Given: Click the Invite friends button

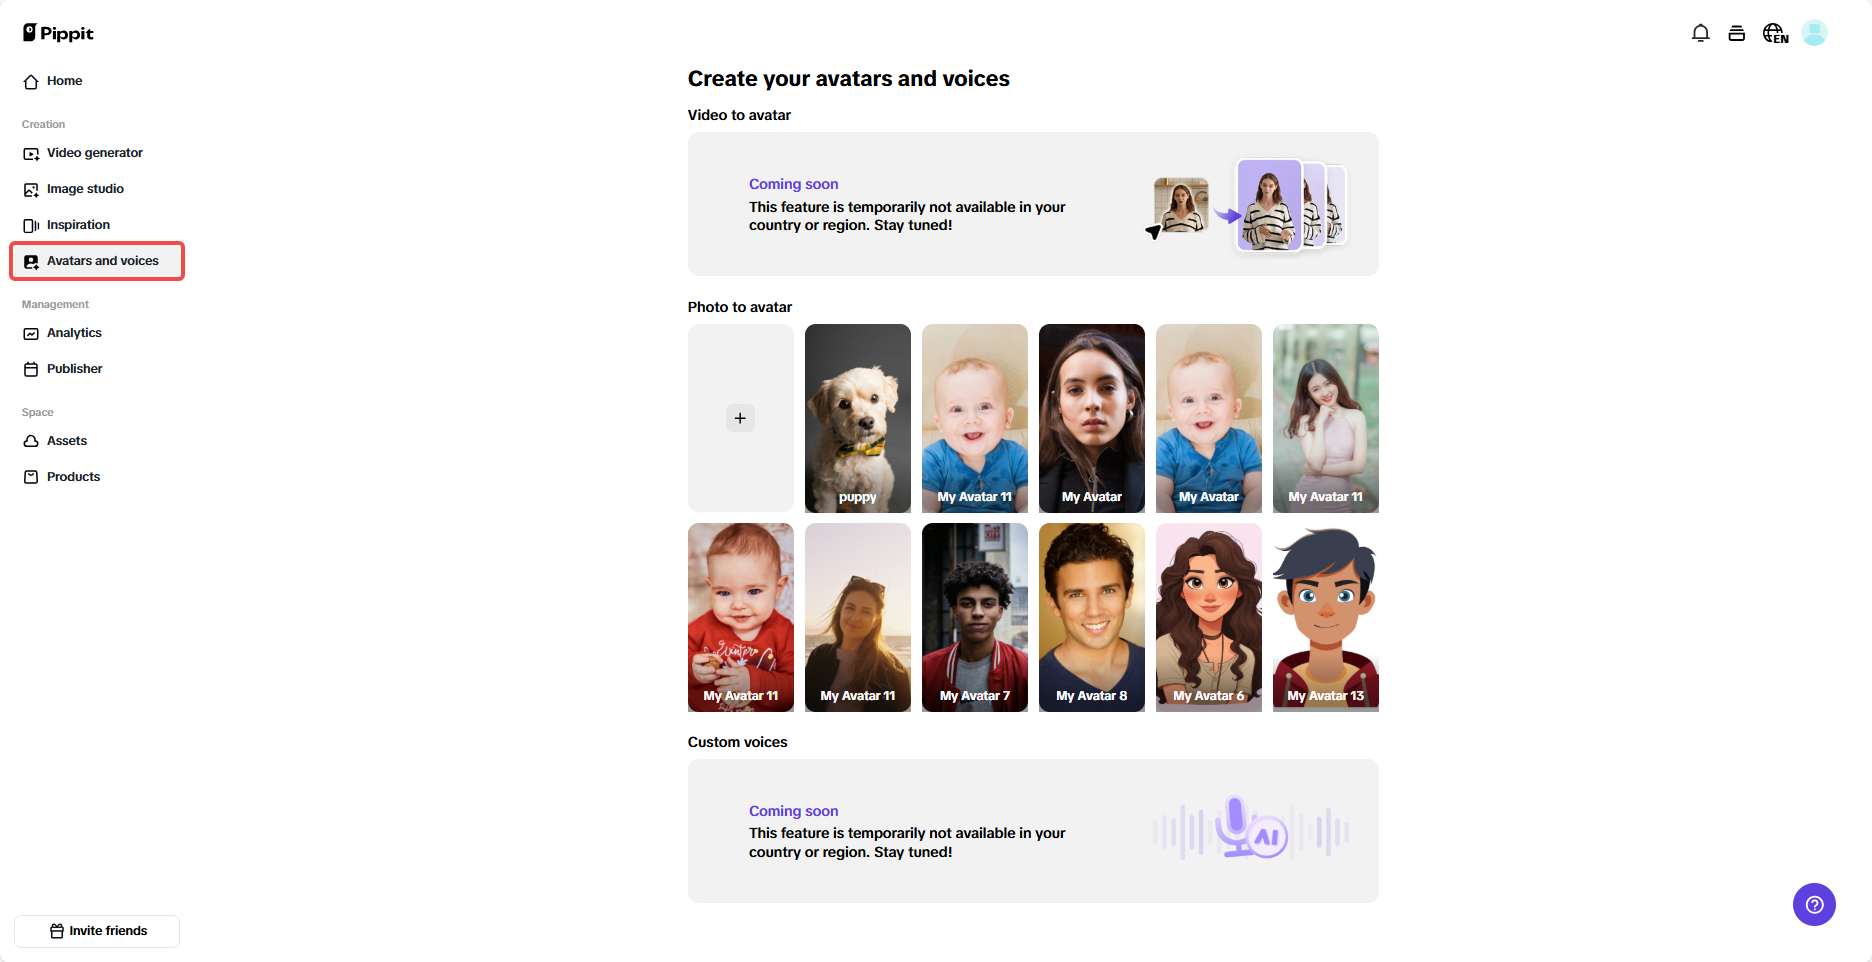Looking at the screenshot, I should [x=97, y=931].
